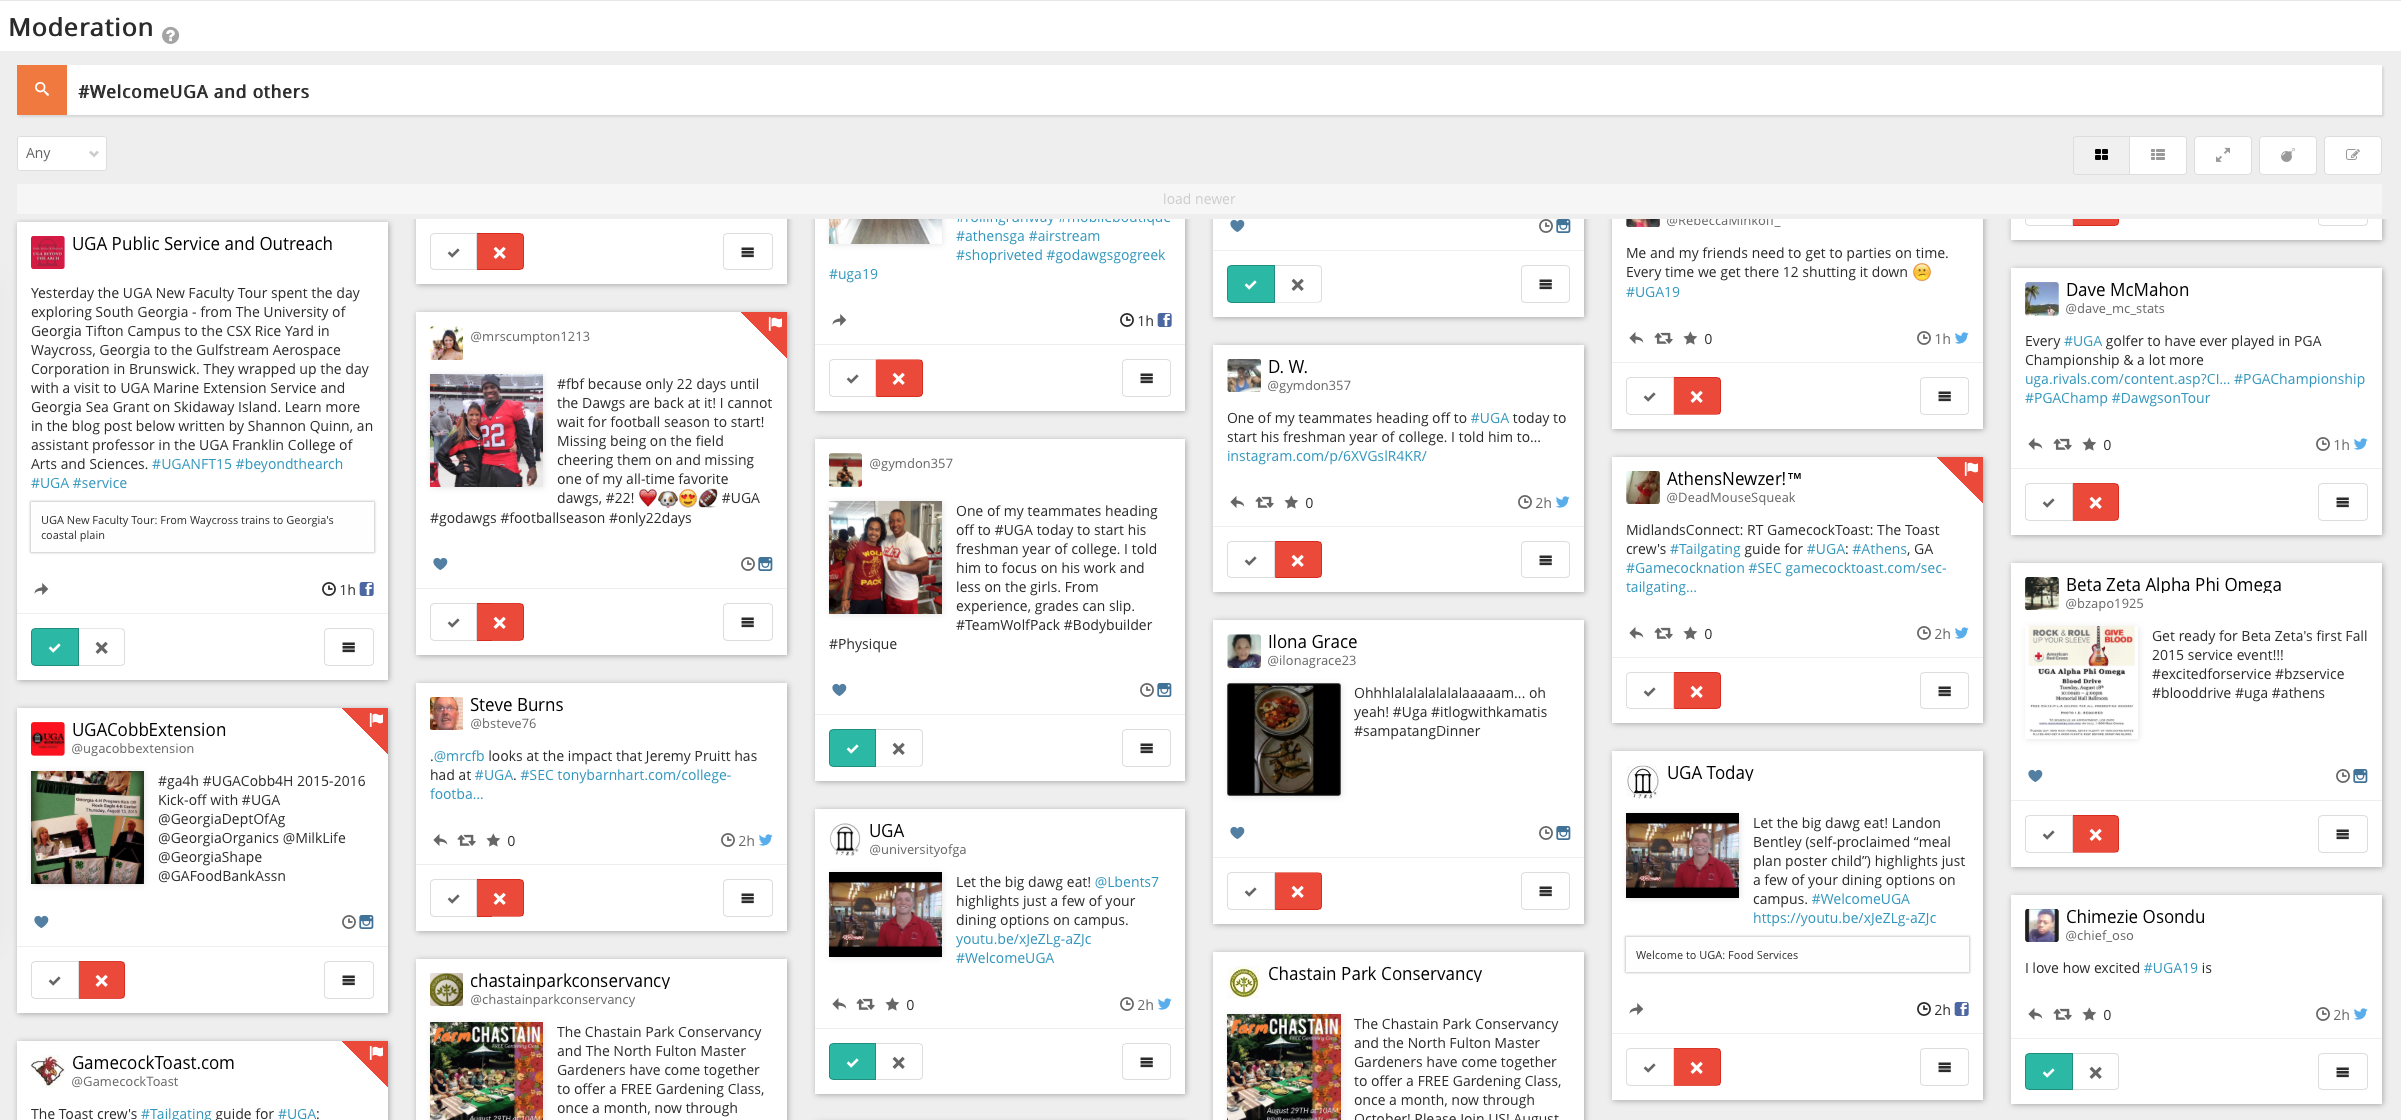Image resolution: width=2401 pixels, height=1120 pixels.
Task: Reject the Chimezie Osondu post with X
Action: (2095, 1072)
